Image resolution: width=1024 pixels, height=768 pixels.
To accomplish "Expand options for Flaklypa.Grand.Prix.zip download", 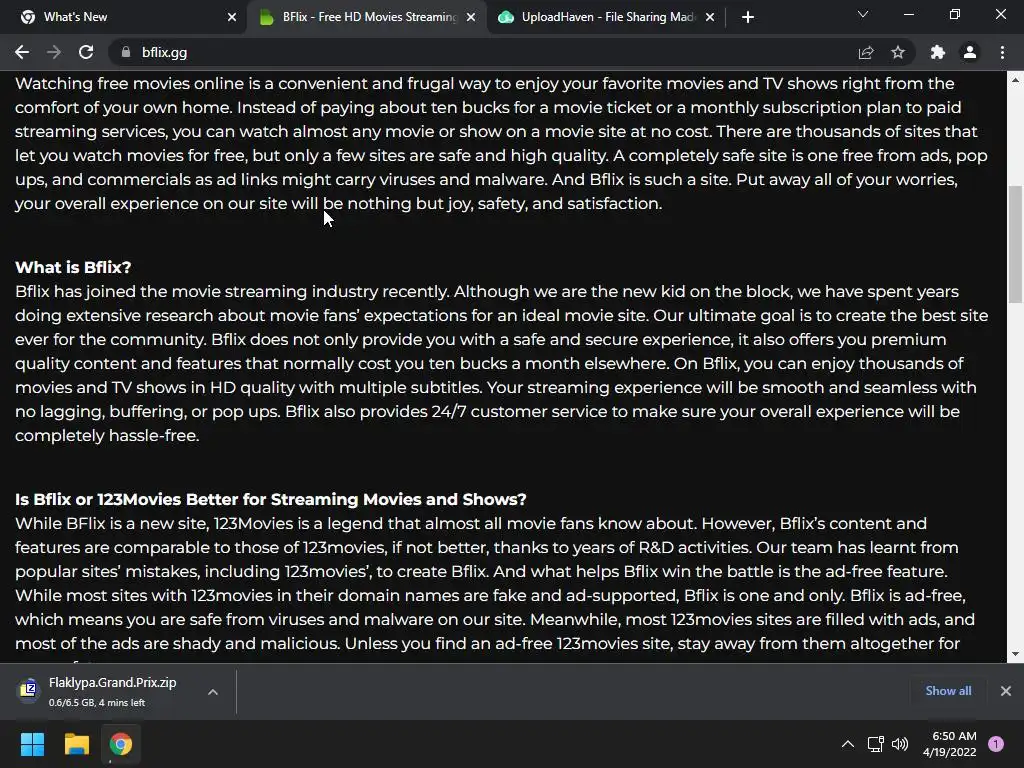I will [x=213, y=692].
